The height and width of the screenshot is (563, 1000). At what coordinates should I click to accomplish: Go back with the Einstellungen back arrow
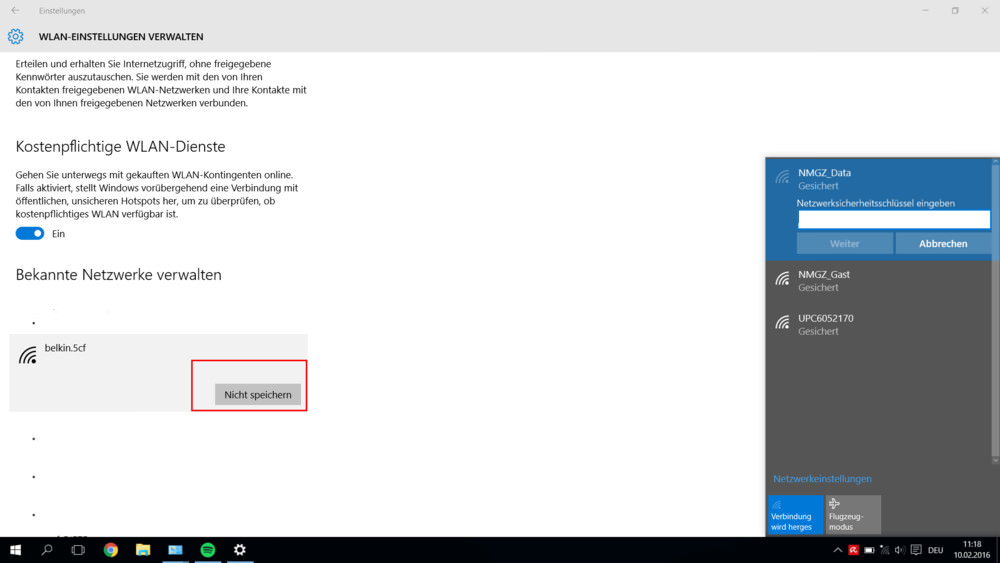[15, 10]
